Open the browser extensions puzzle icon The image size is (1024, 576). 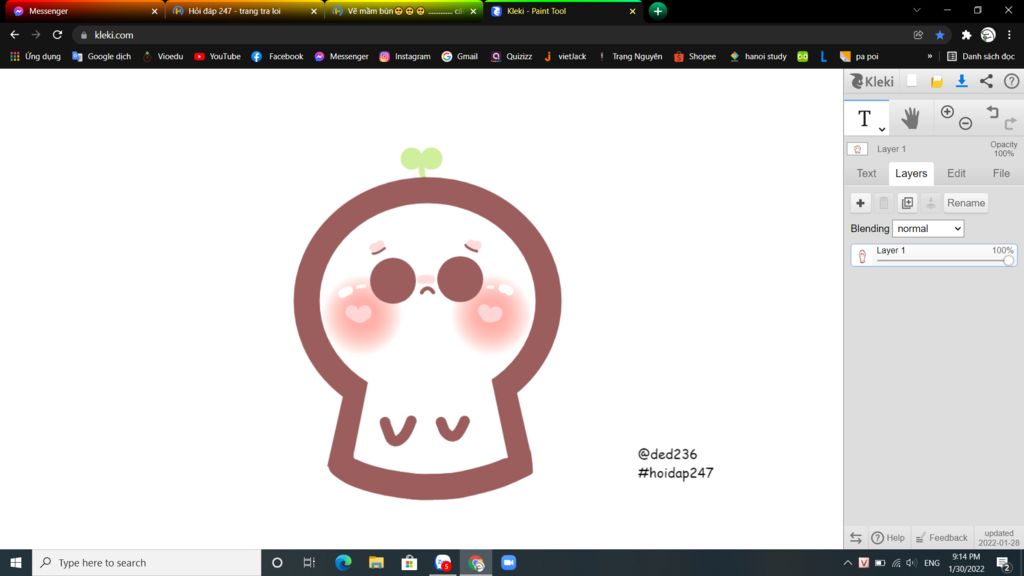[966, 35]
